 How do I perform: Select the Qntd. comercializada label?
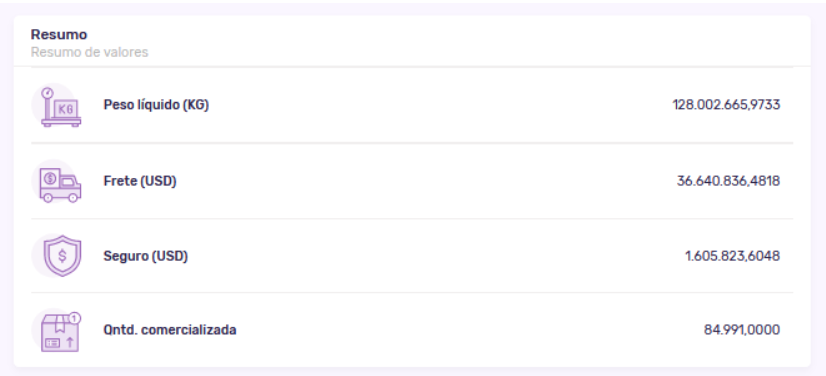(170, 330)
